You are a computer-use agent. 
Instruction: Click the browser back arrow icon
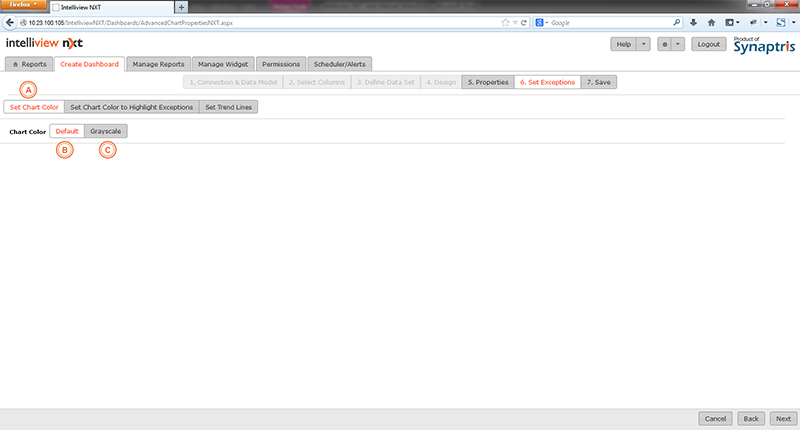9,22
